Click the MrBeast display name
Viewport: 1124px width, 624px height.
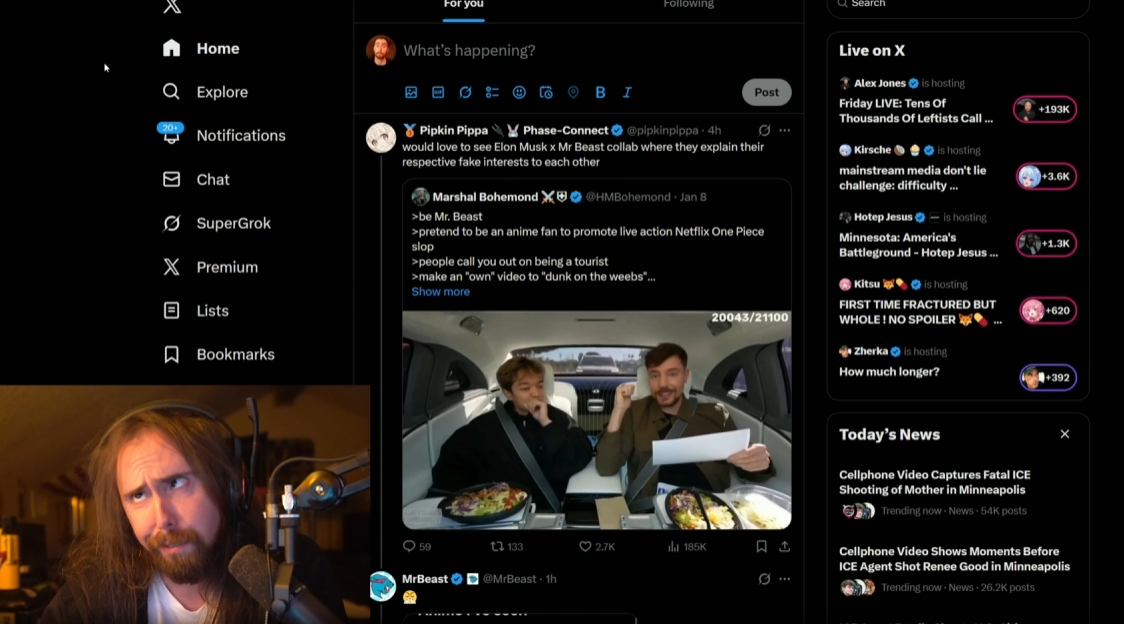tap(424, 579)
